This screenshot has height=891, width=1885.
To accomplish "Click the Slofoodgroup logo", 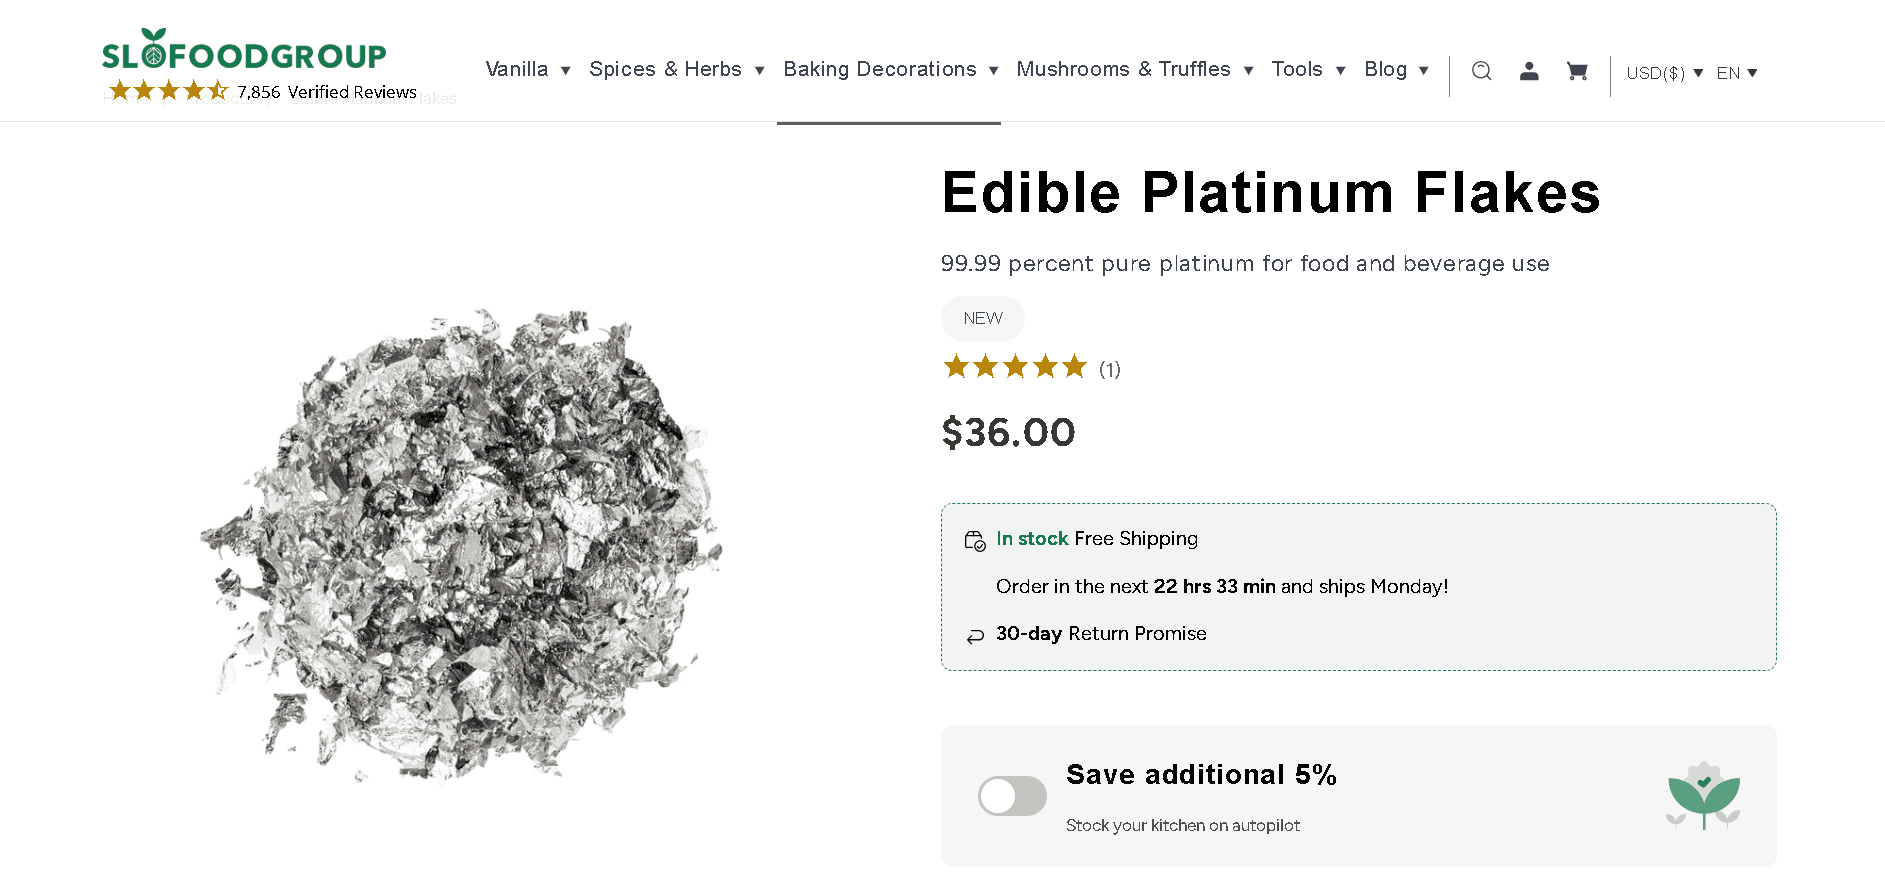I will (x=245, y=54).
